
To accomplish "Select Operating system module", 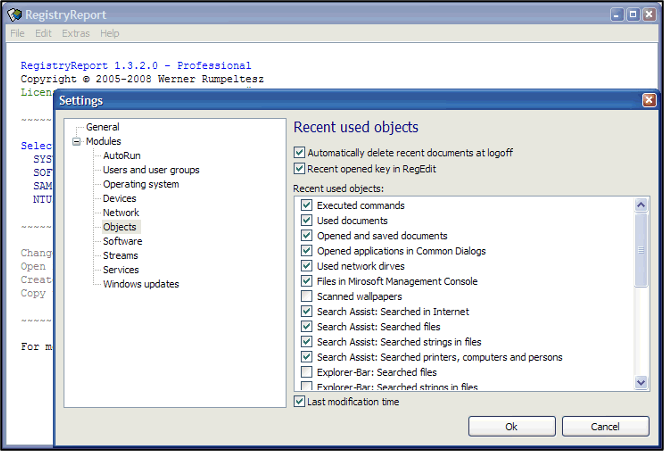I will [141, 184].
